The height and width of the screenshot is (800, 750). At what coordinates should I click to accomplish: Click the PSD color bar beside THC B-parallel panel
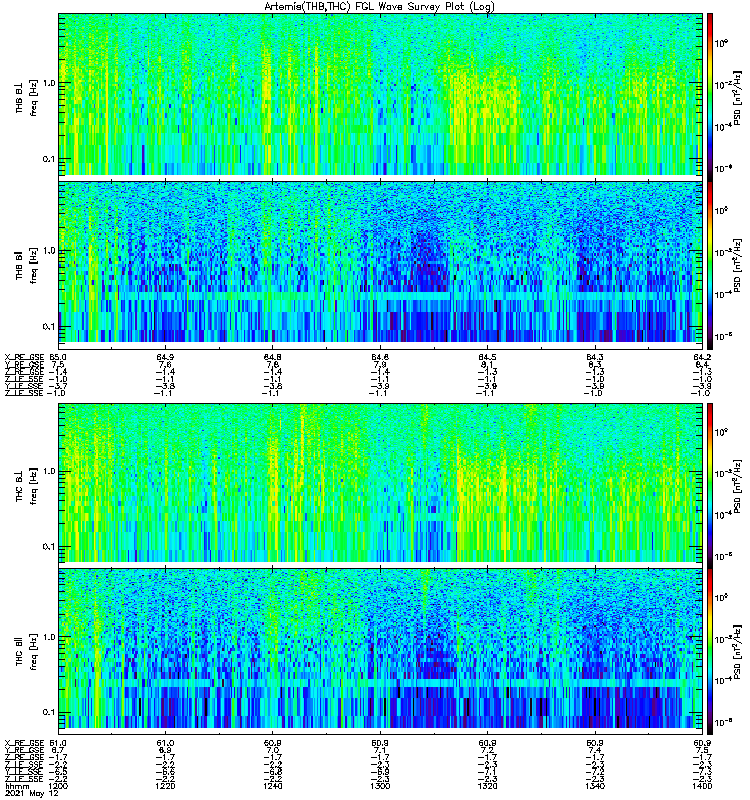tap(710, 651)
